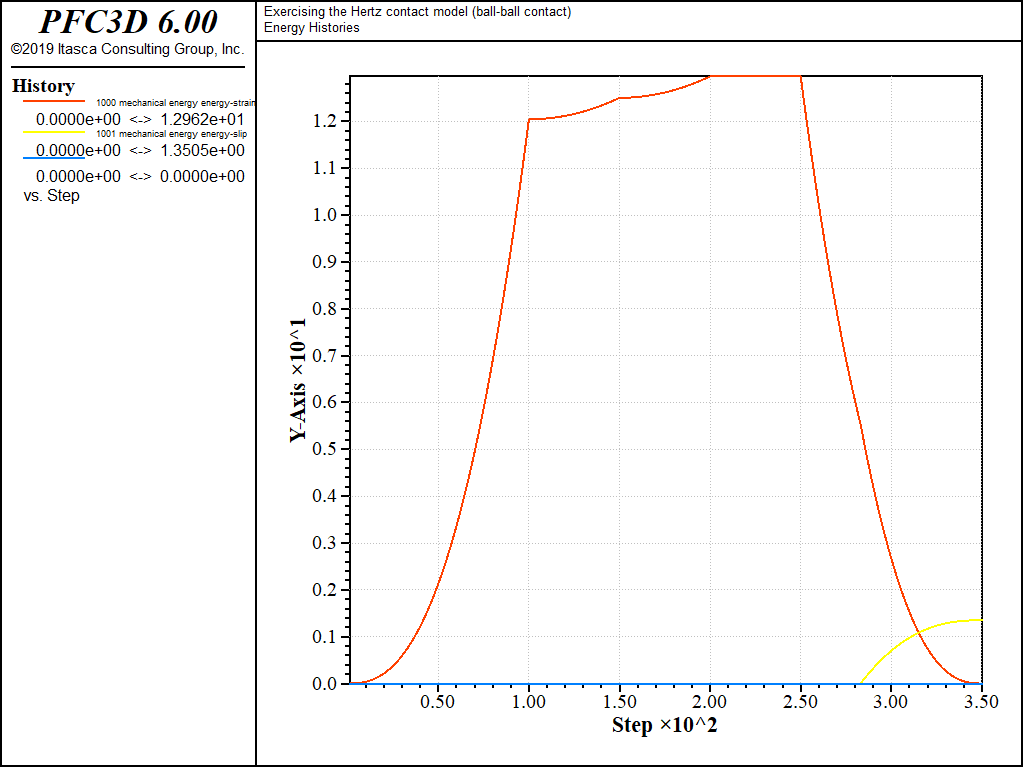Click the y-axis tick label 0.6
Image resolution: width=1024 pixels, height=768 pixels.
point(325,402)
